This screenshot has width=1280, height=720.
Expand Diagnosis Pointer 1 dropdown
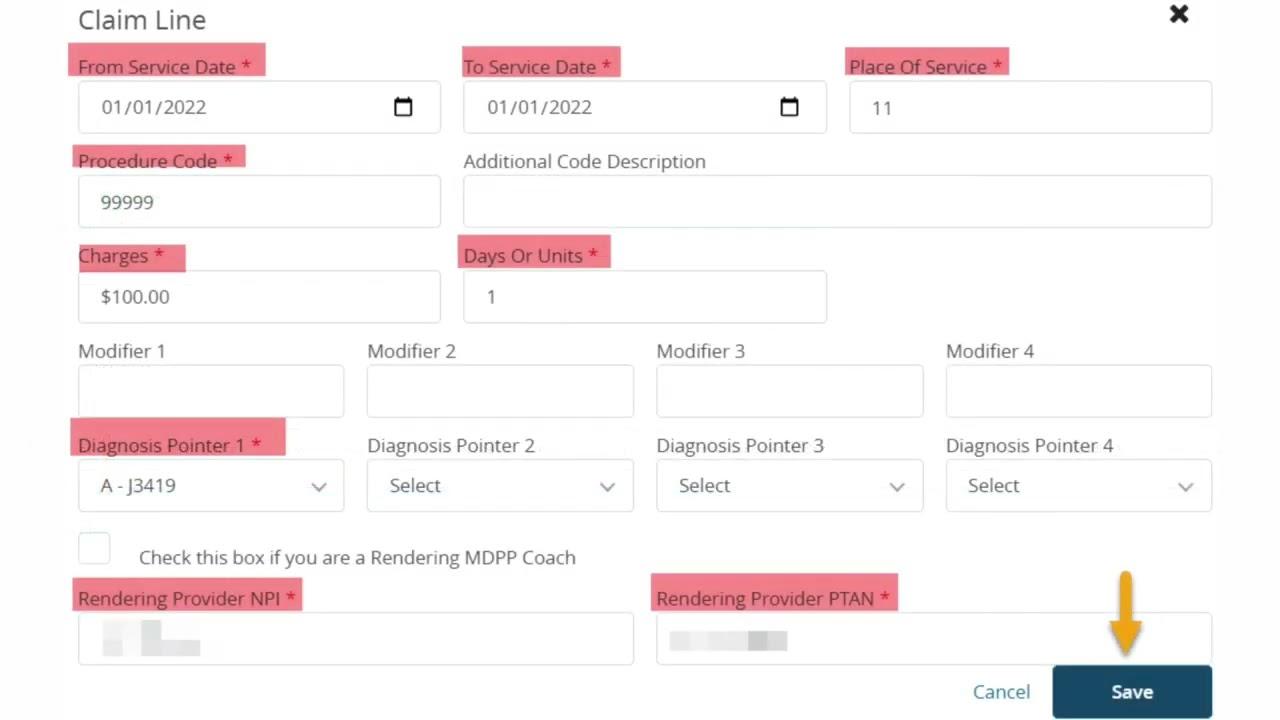[211, 486]
